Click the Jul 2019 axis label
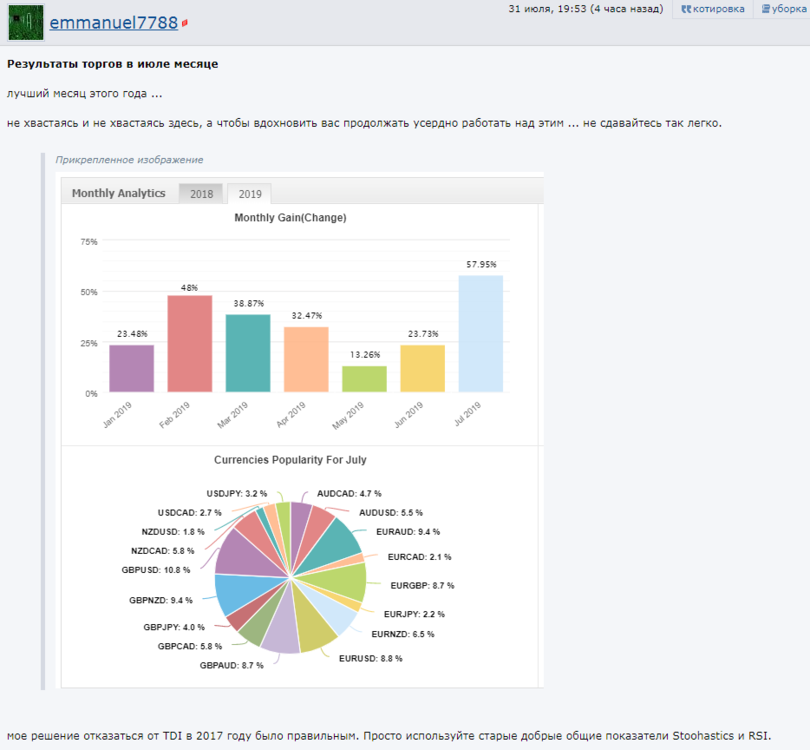The width and height of the screenshot is (810, 750). pos(468,414)
